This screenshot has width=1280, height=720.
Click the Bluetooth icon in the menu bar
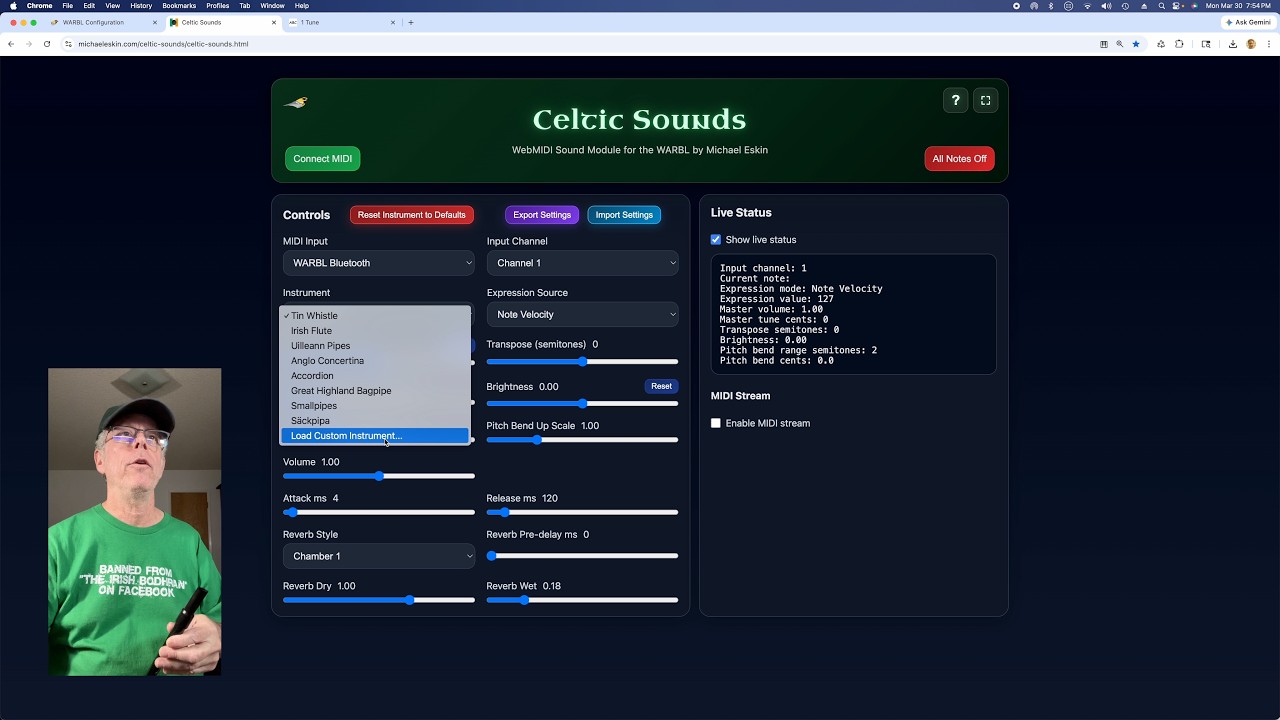(1051, 6)
